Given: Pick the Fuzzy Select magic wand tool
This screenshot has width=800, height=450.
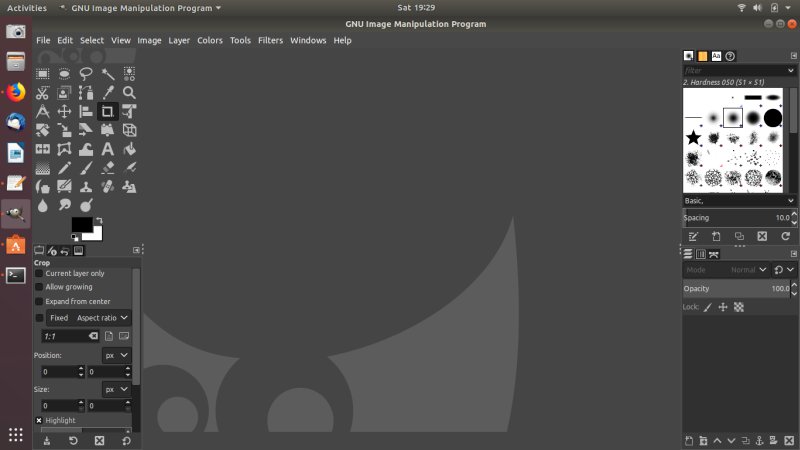Looking at the screenshot, I should coord(108,74).
